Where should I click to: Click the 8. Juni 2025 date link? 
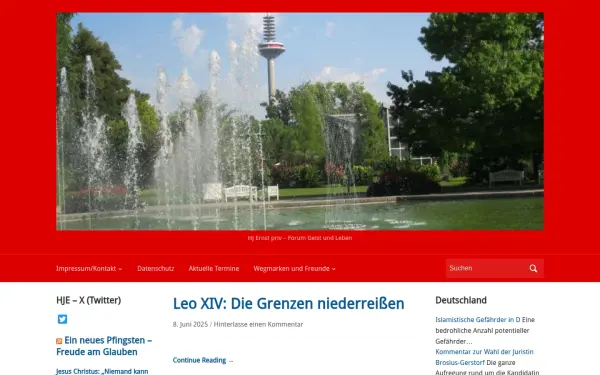190,324
